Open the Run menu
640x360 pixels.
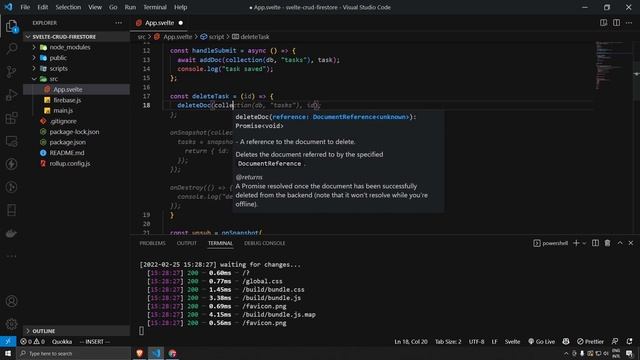(x=130, y=7)
